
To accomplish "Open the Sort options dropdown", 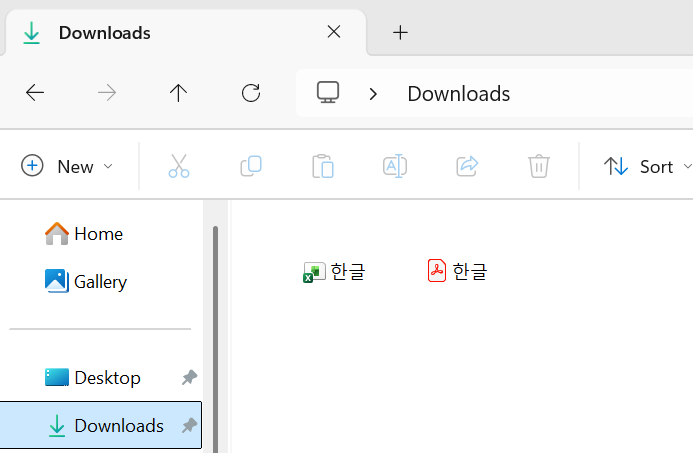I will (x=648, y=166).
